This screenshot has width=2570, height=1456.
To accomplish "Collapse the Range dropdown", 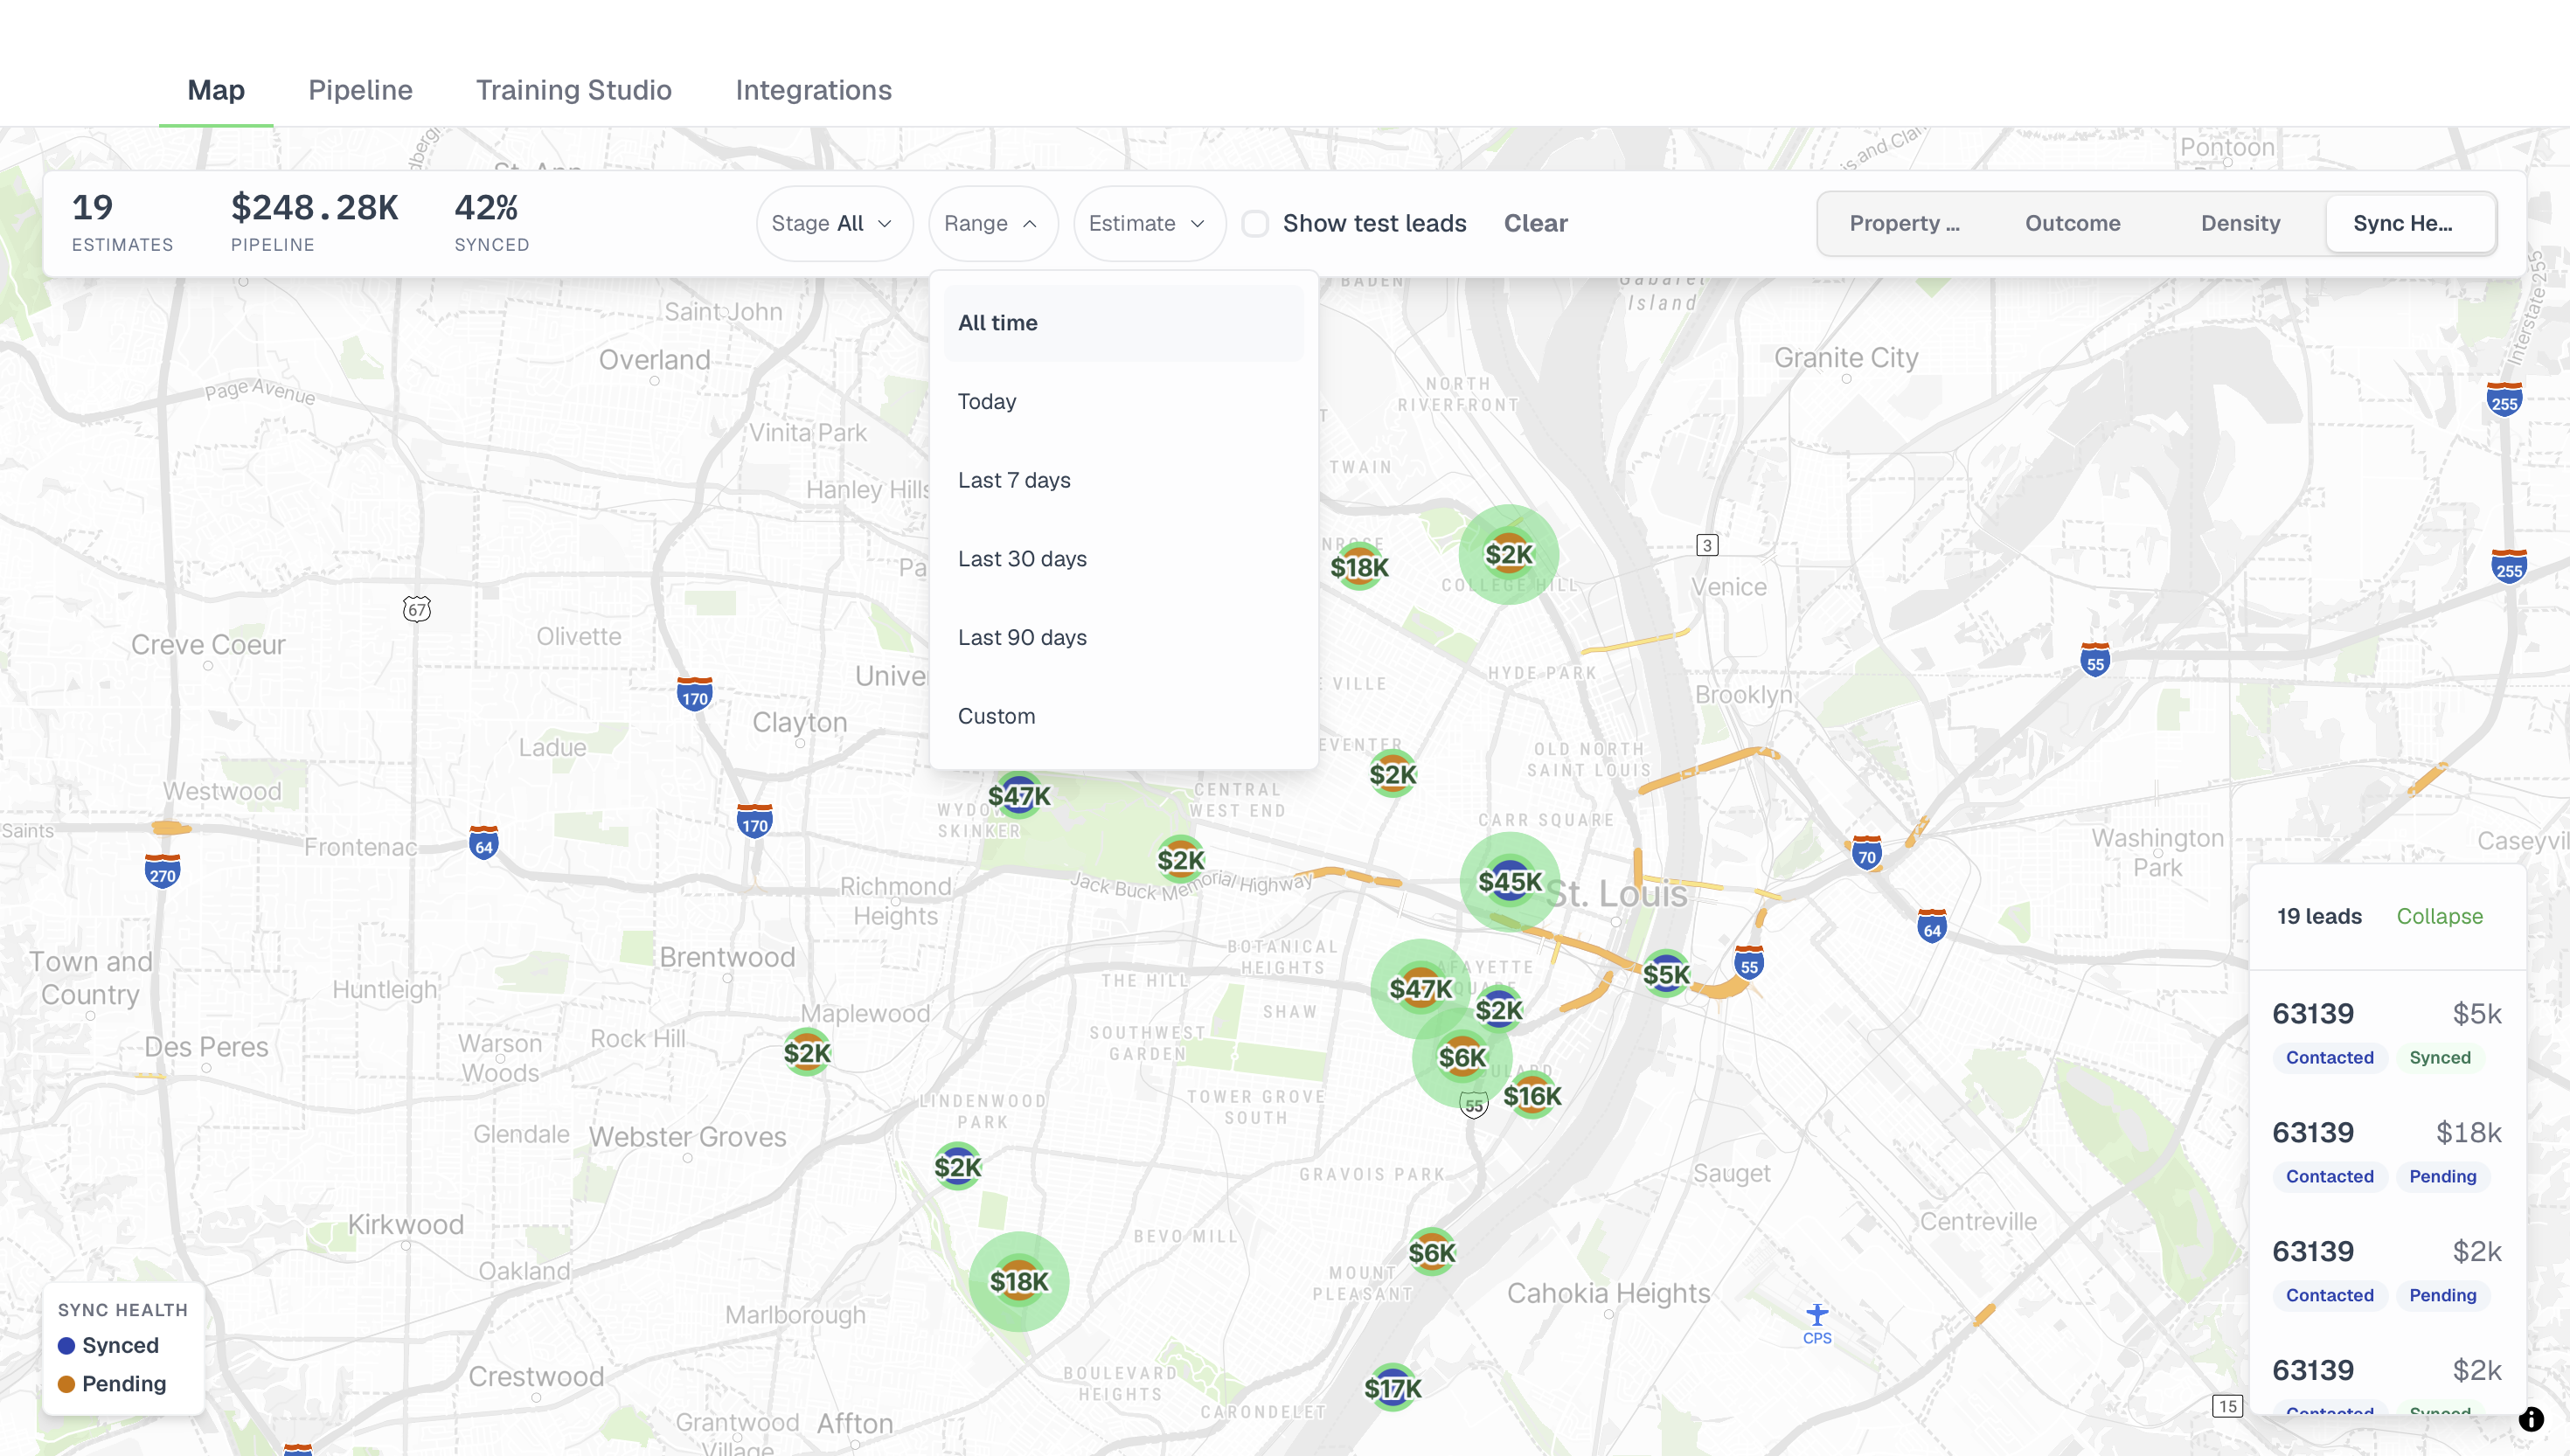I will pos(992,223).
